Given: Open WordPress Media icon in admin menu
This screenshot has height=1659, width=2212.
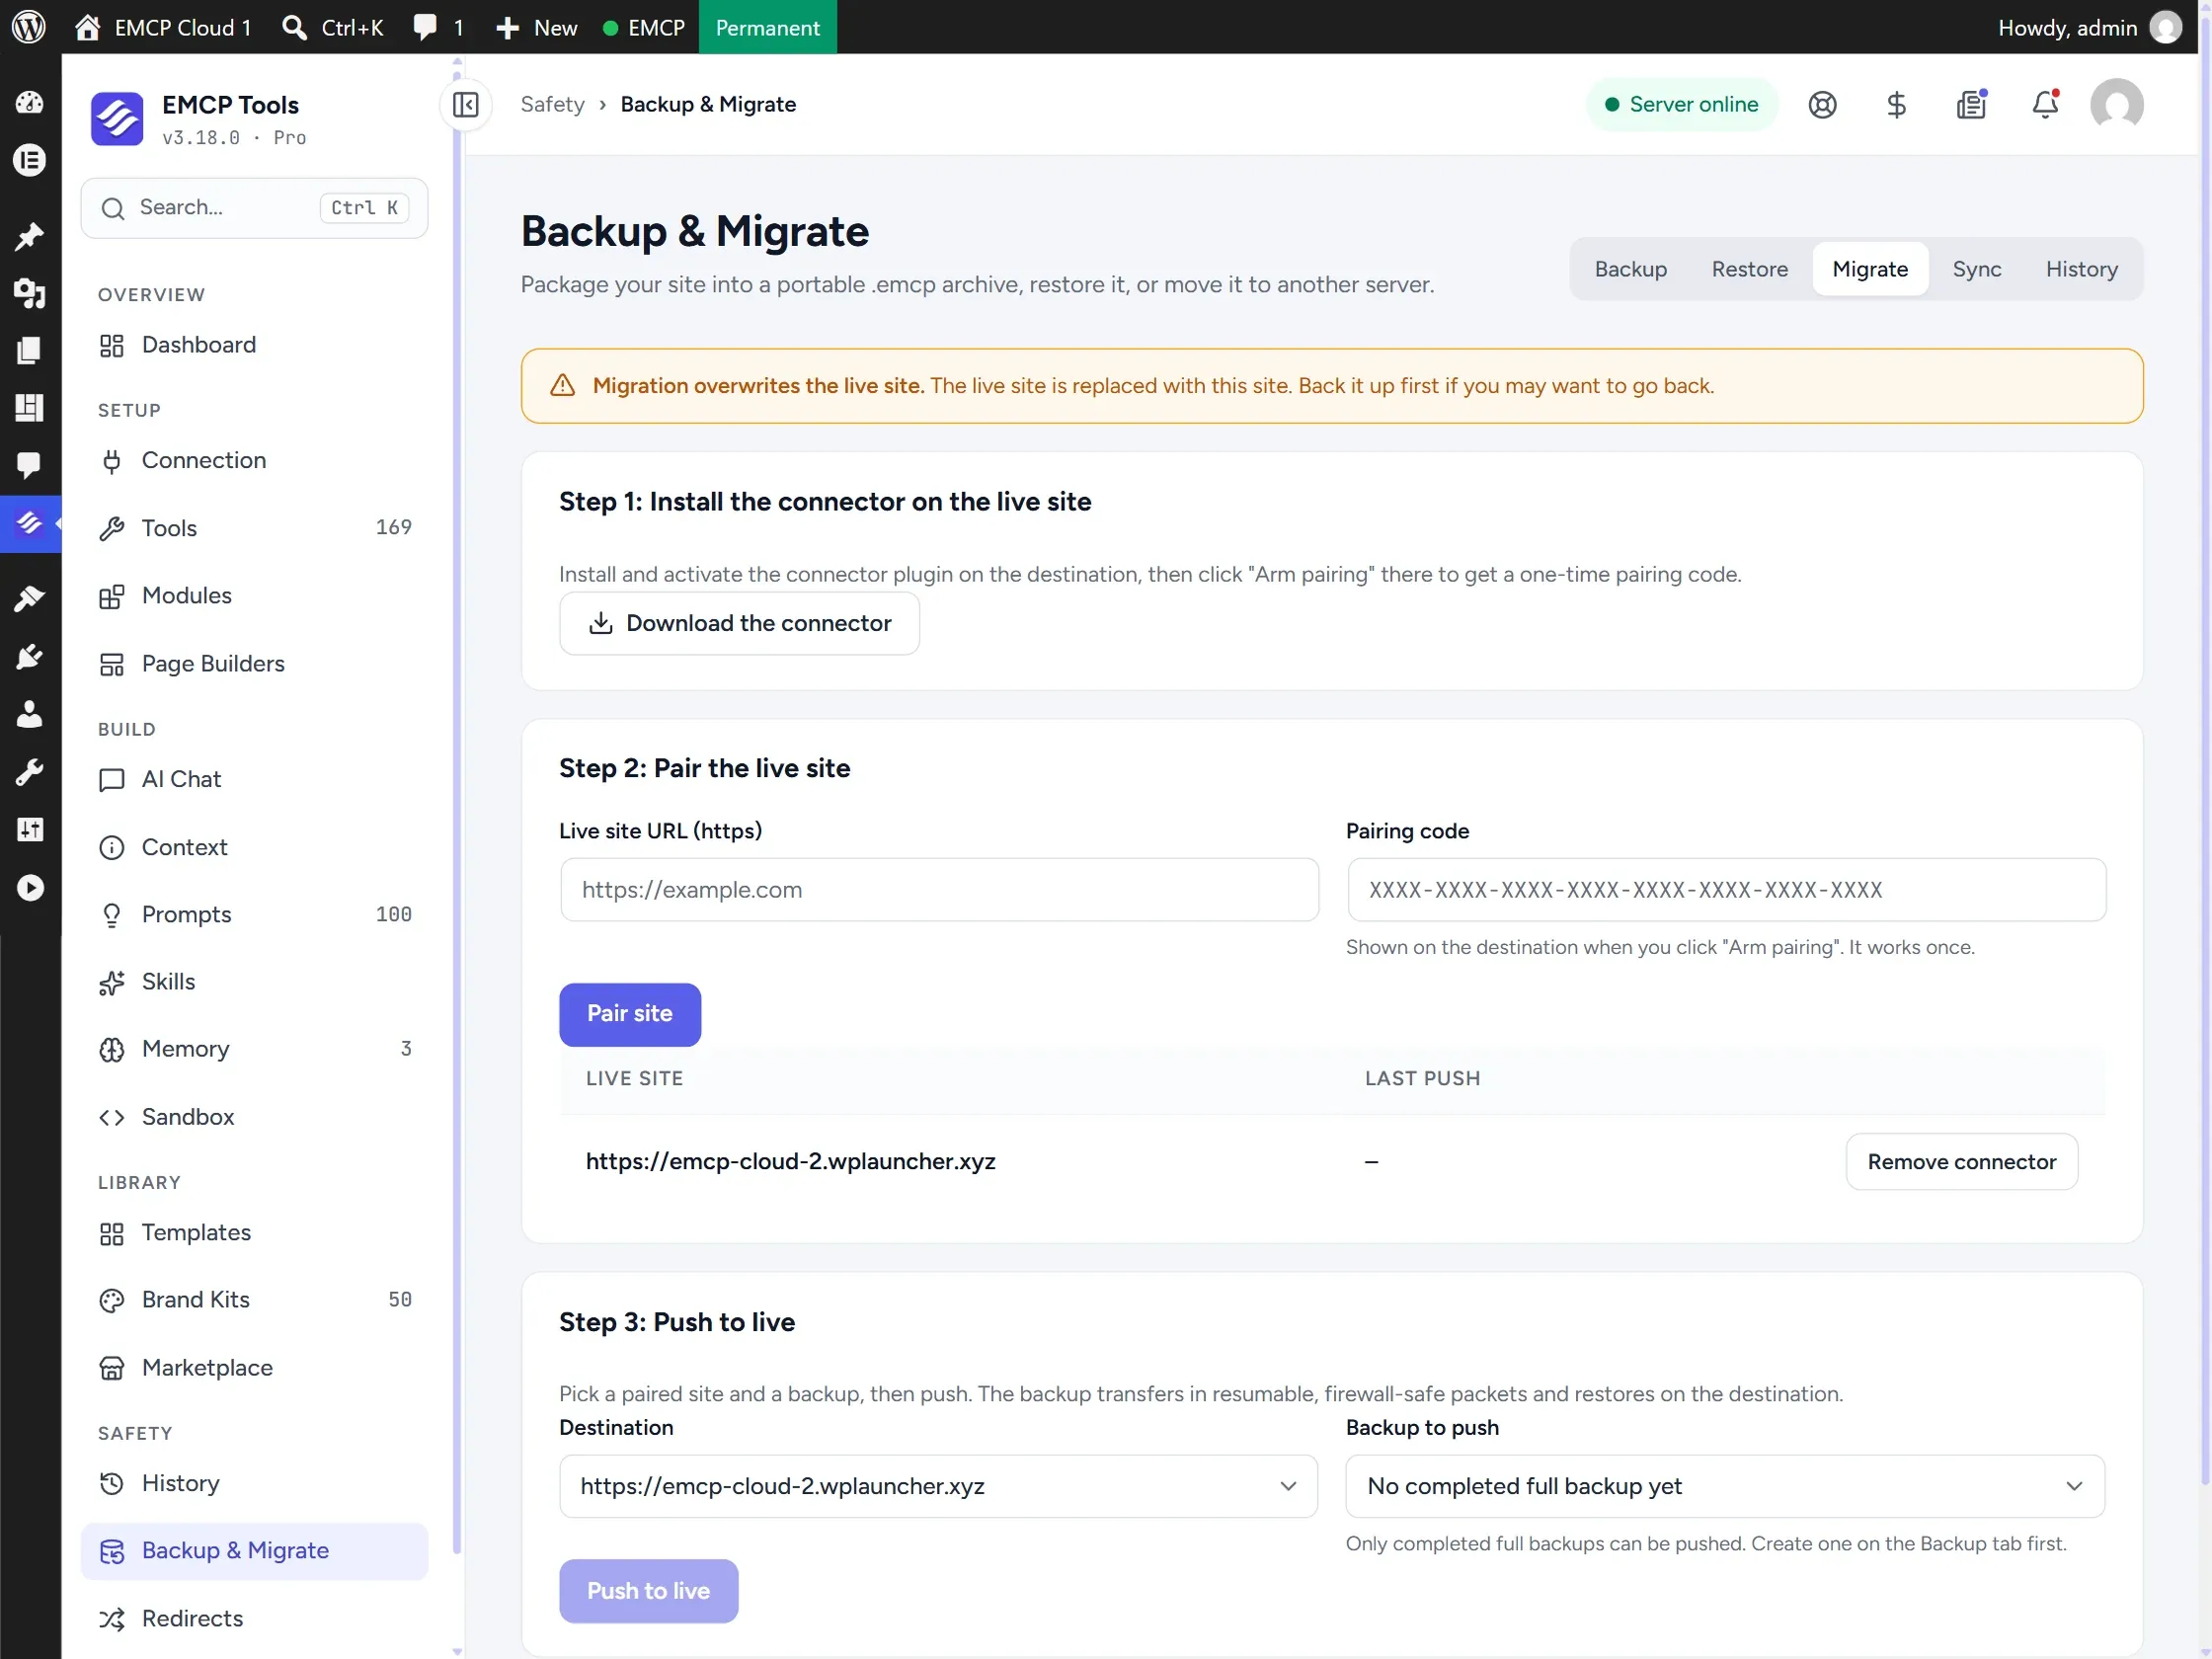Looking at the screenshot, I should pyautogui.click(x=29, y=293).
